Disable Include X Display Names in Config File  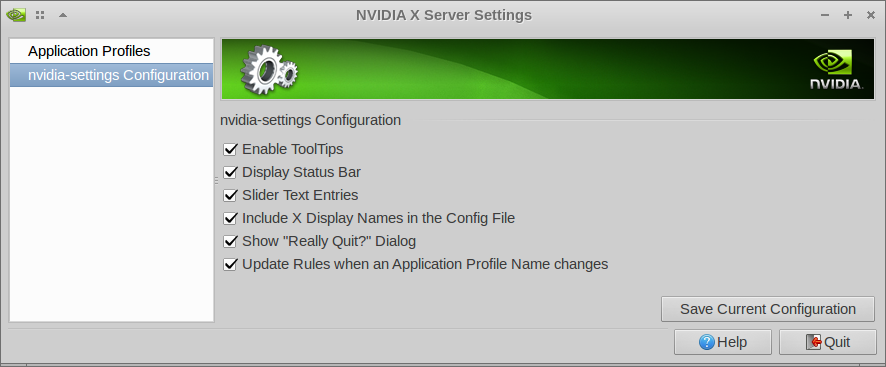[230, 218]
